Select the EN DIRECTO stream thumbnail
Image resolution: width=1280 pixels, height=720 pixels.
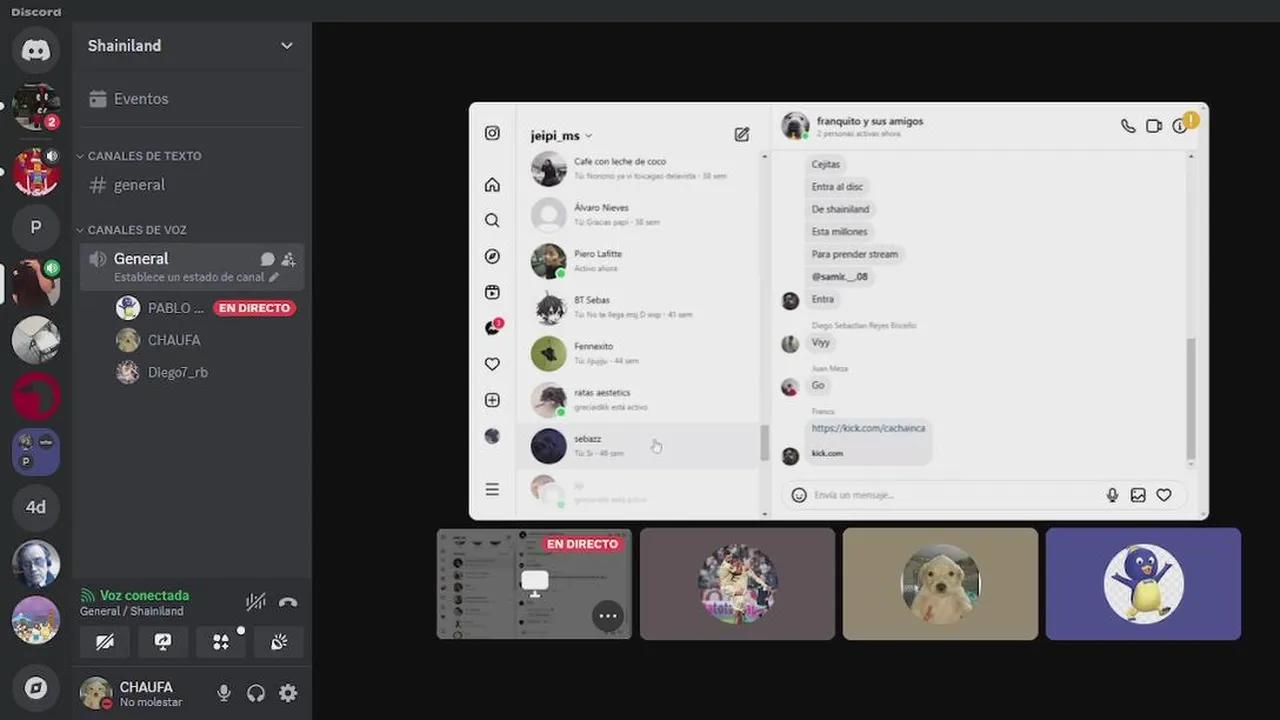(534, 584)
